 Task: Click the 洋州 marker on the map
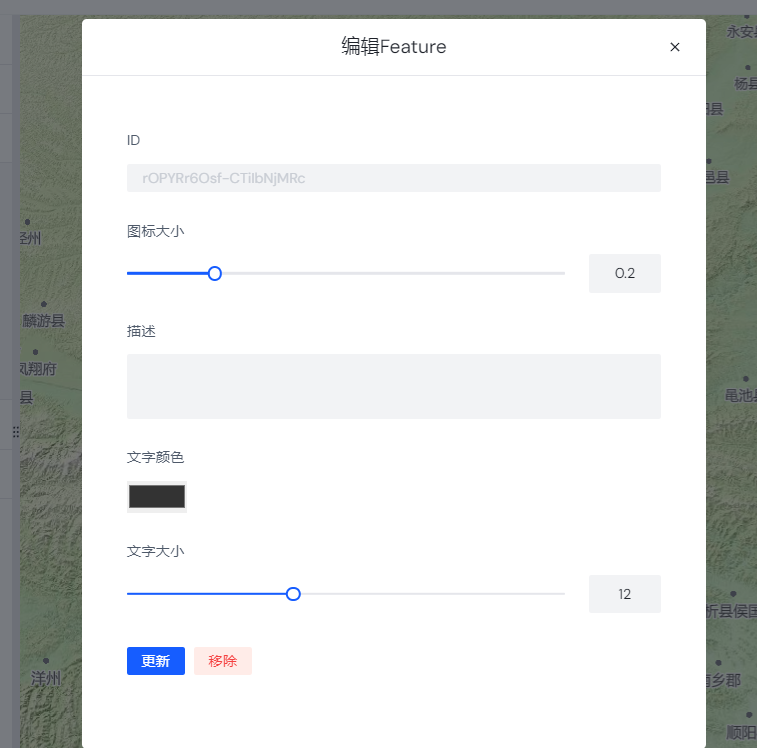coord(46,663)
